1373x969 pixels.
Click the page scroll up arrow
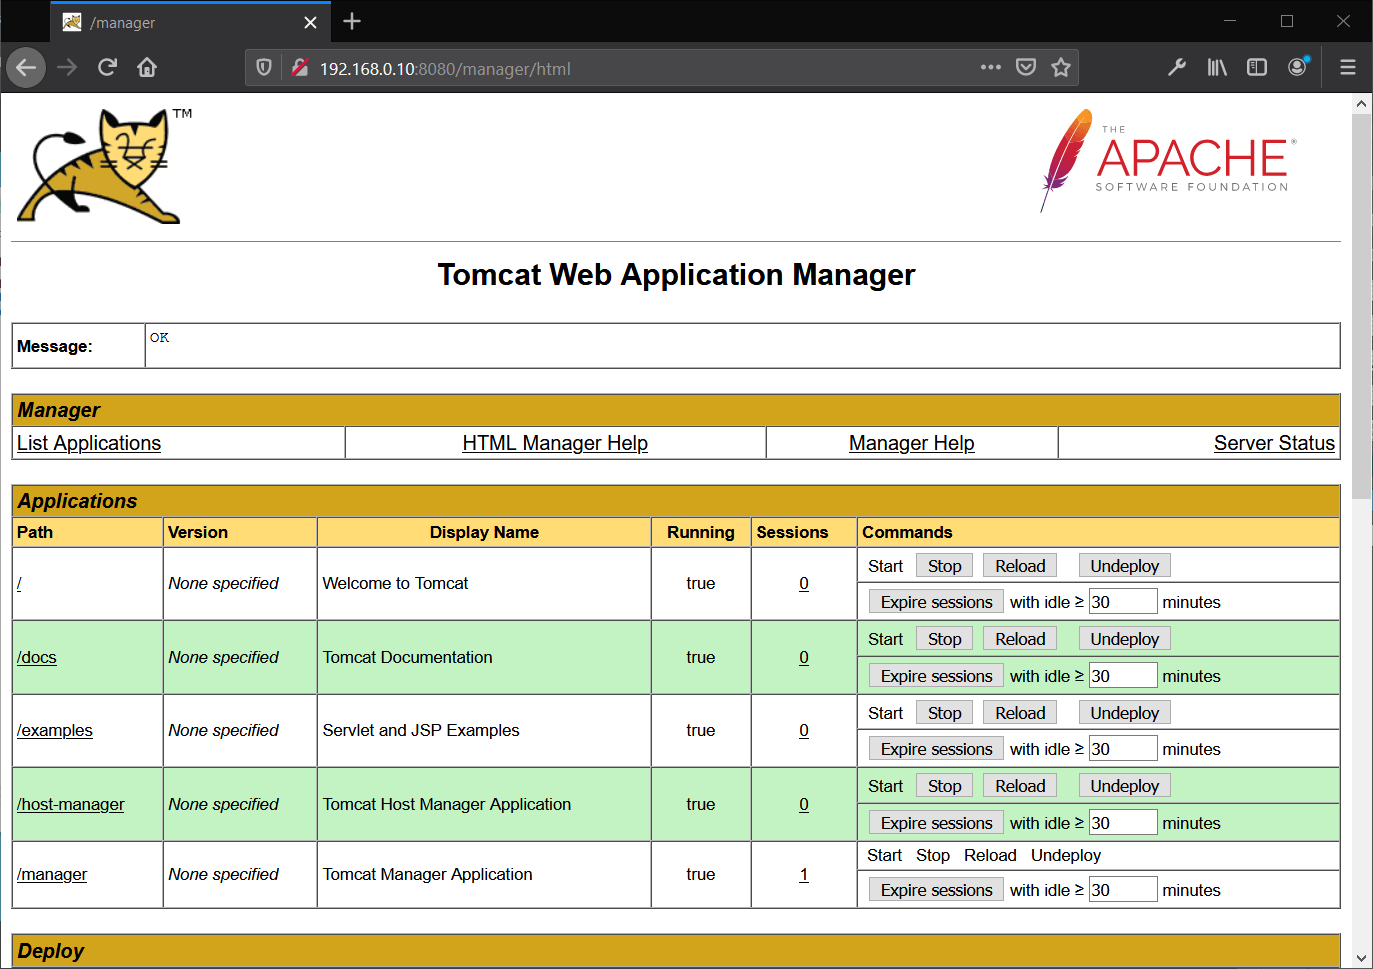[x=1361, y=103]
